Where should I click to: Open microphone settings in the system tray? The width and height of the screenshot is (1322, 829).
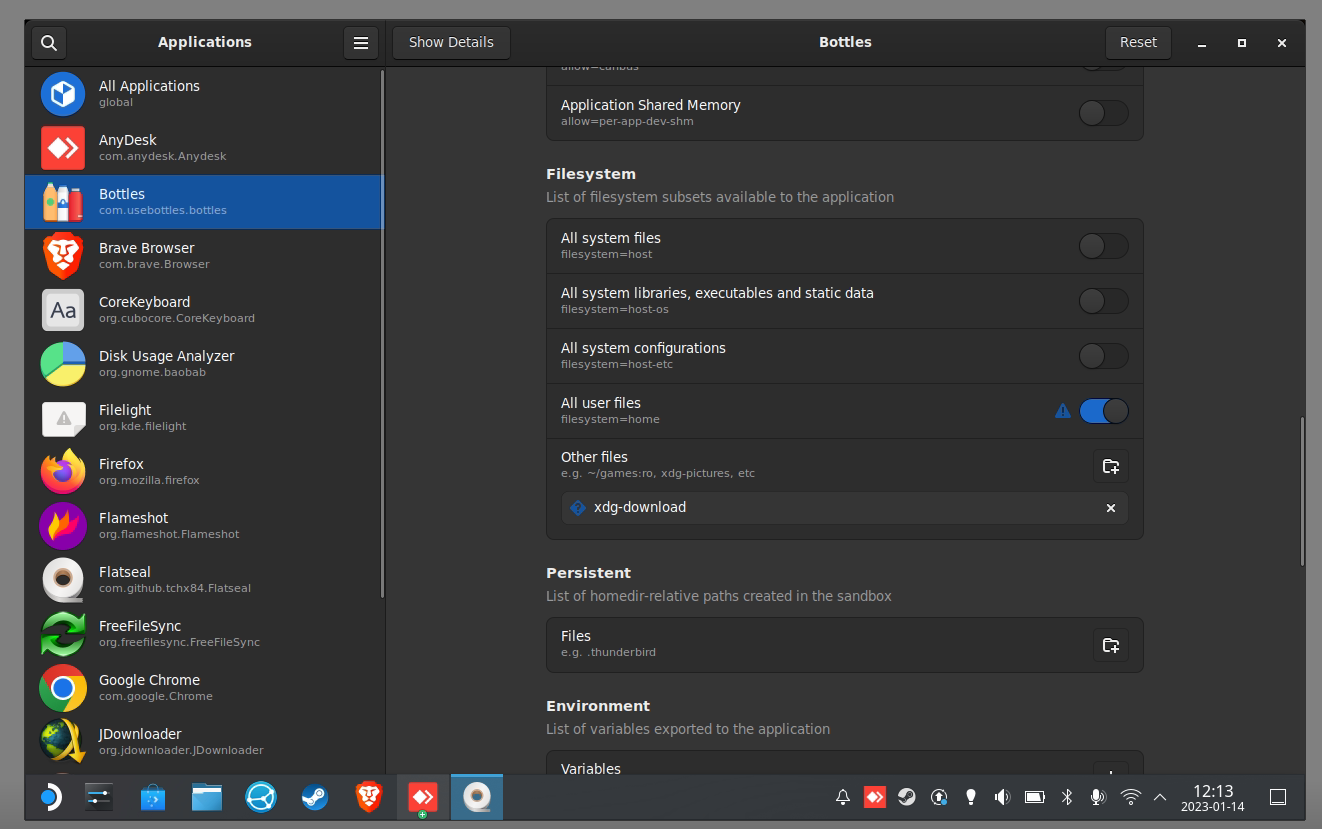(1098, 797)
